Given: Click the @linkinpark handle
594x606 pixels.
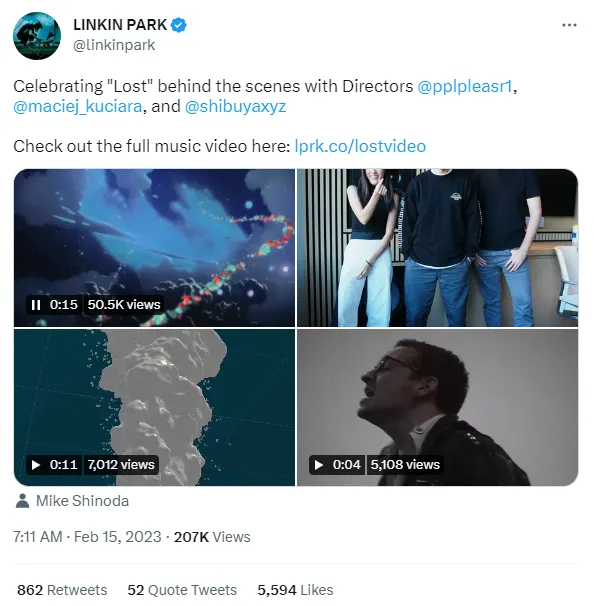Looking at the screenshot, I should pos(114,45).
